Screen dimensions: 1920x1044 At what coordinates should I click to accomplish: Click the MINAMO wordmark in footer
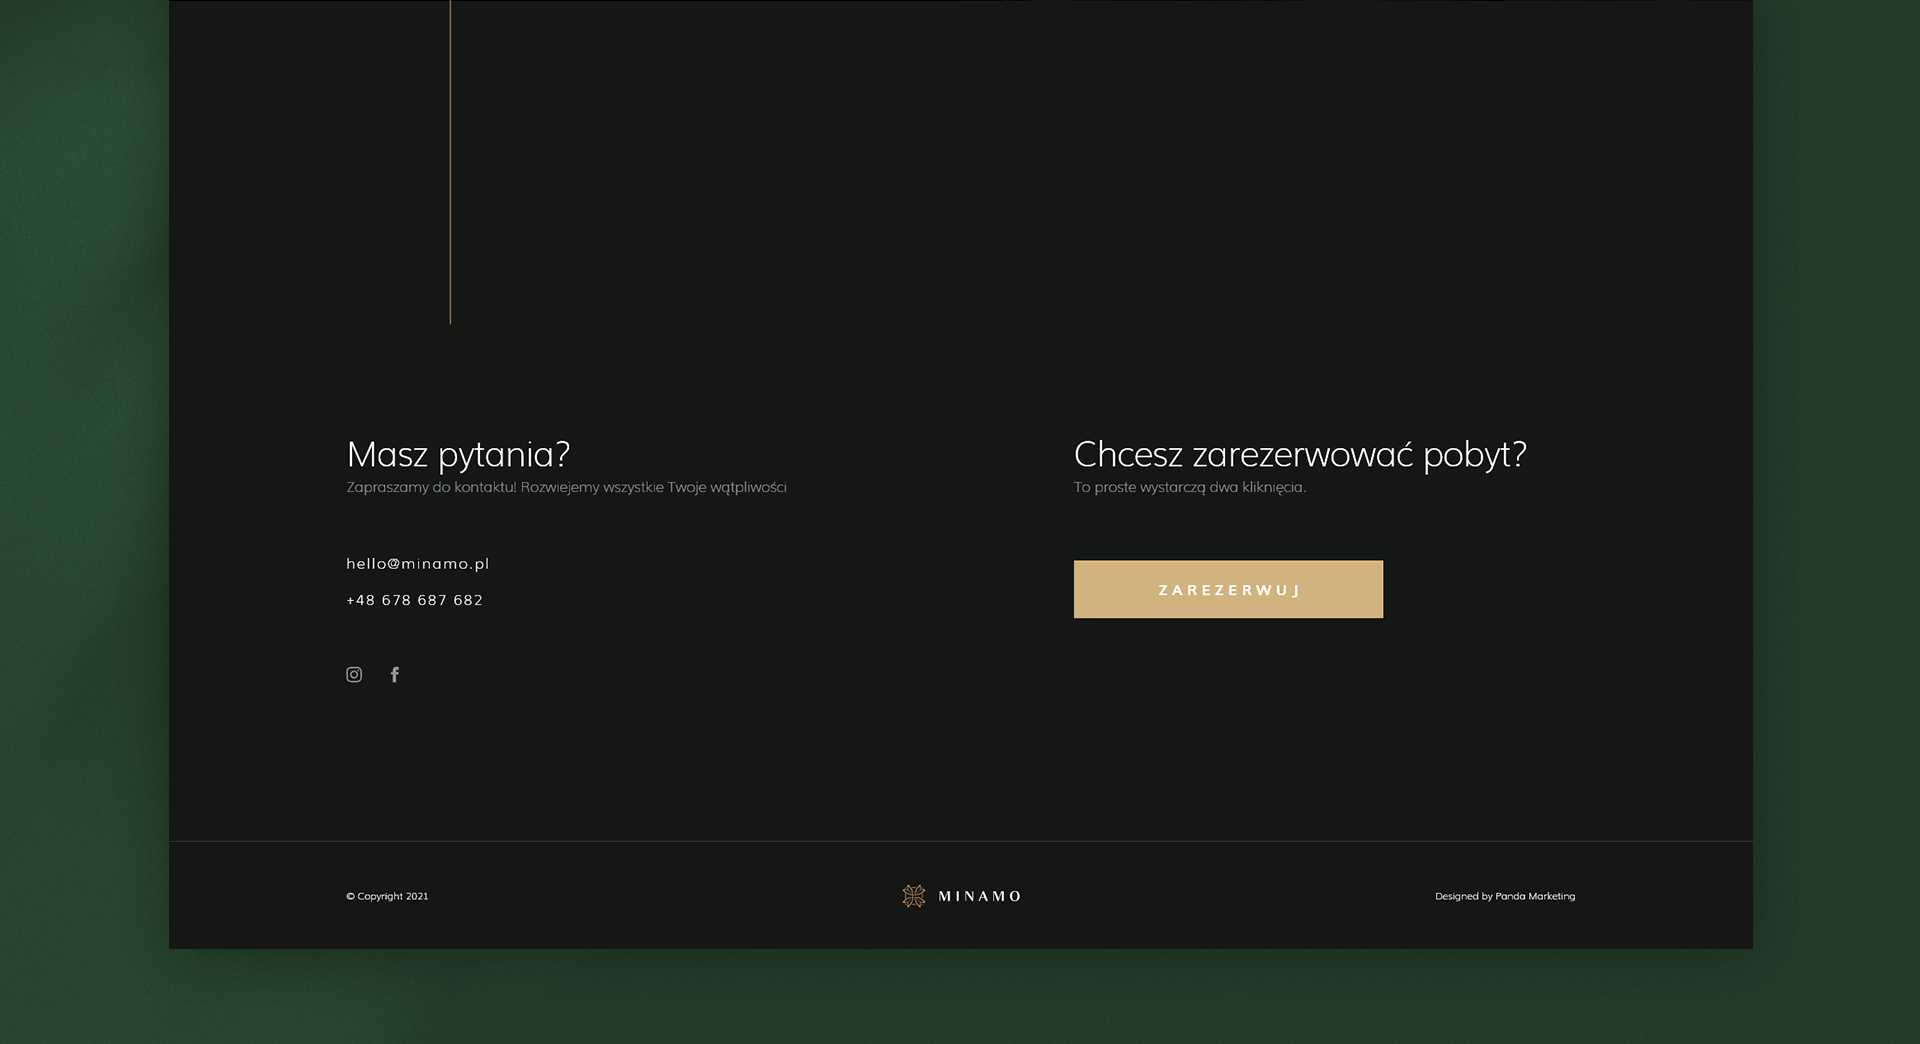click(x=980, y=896)
